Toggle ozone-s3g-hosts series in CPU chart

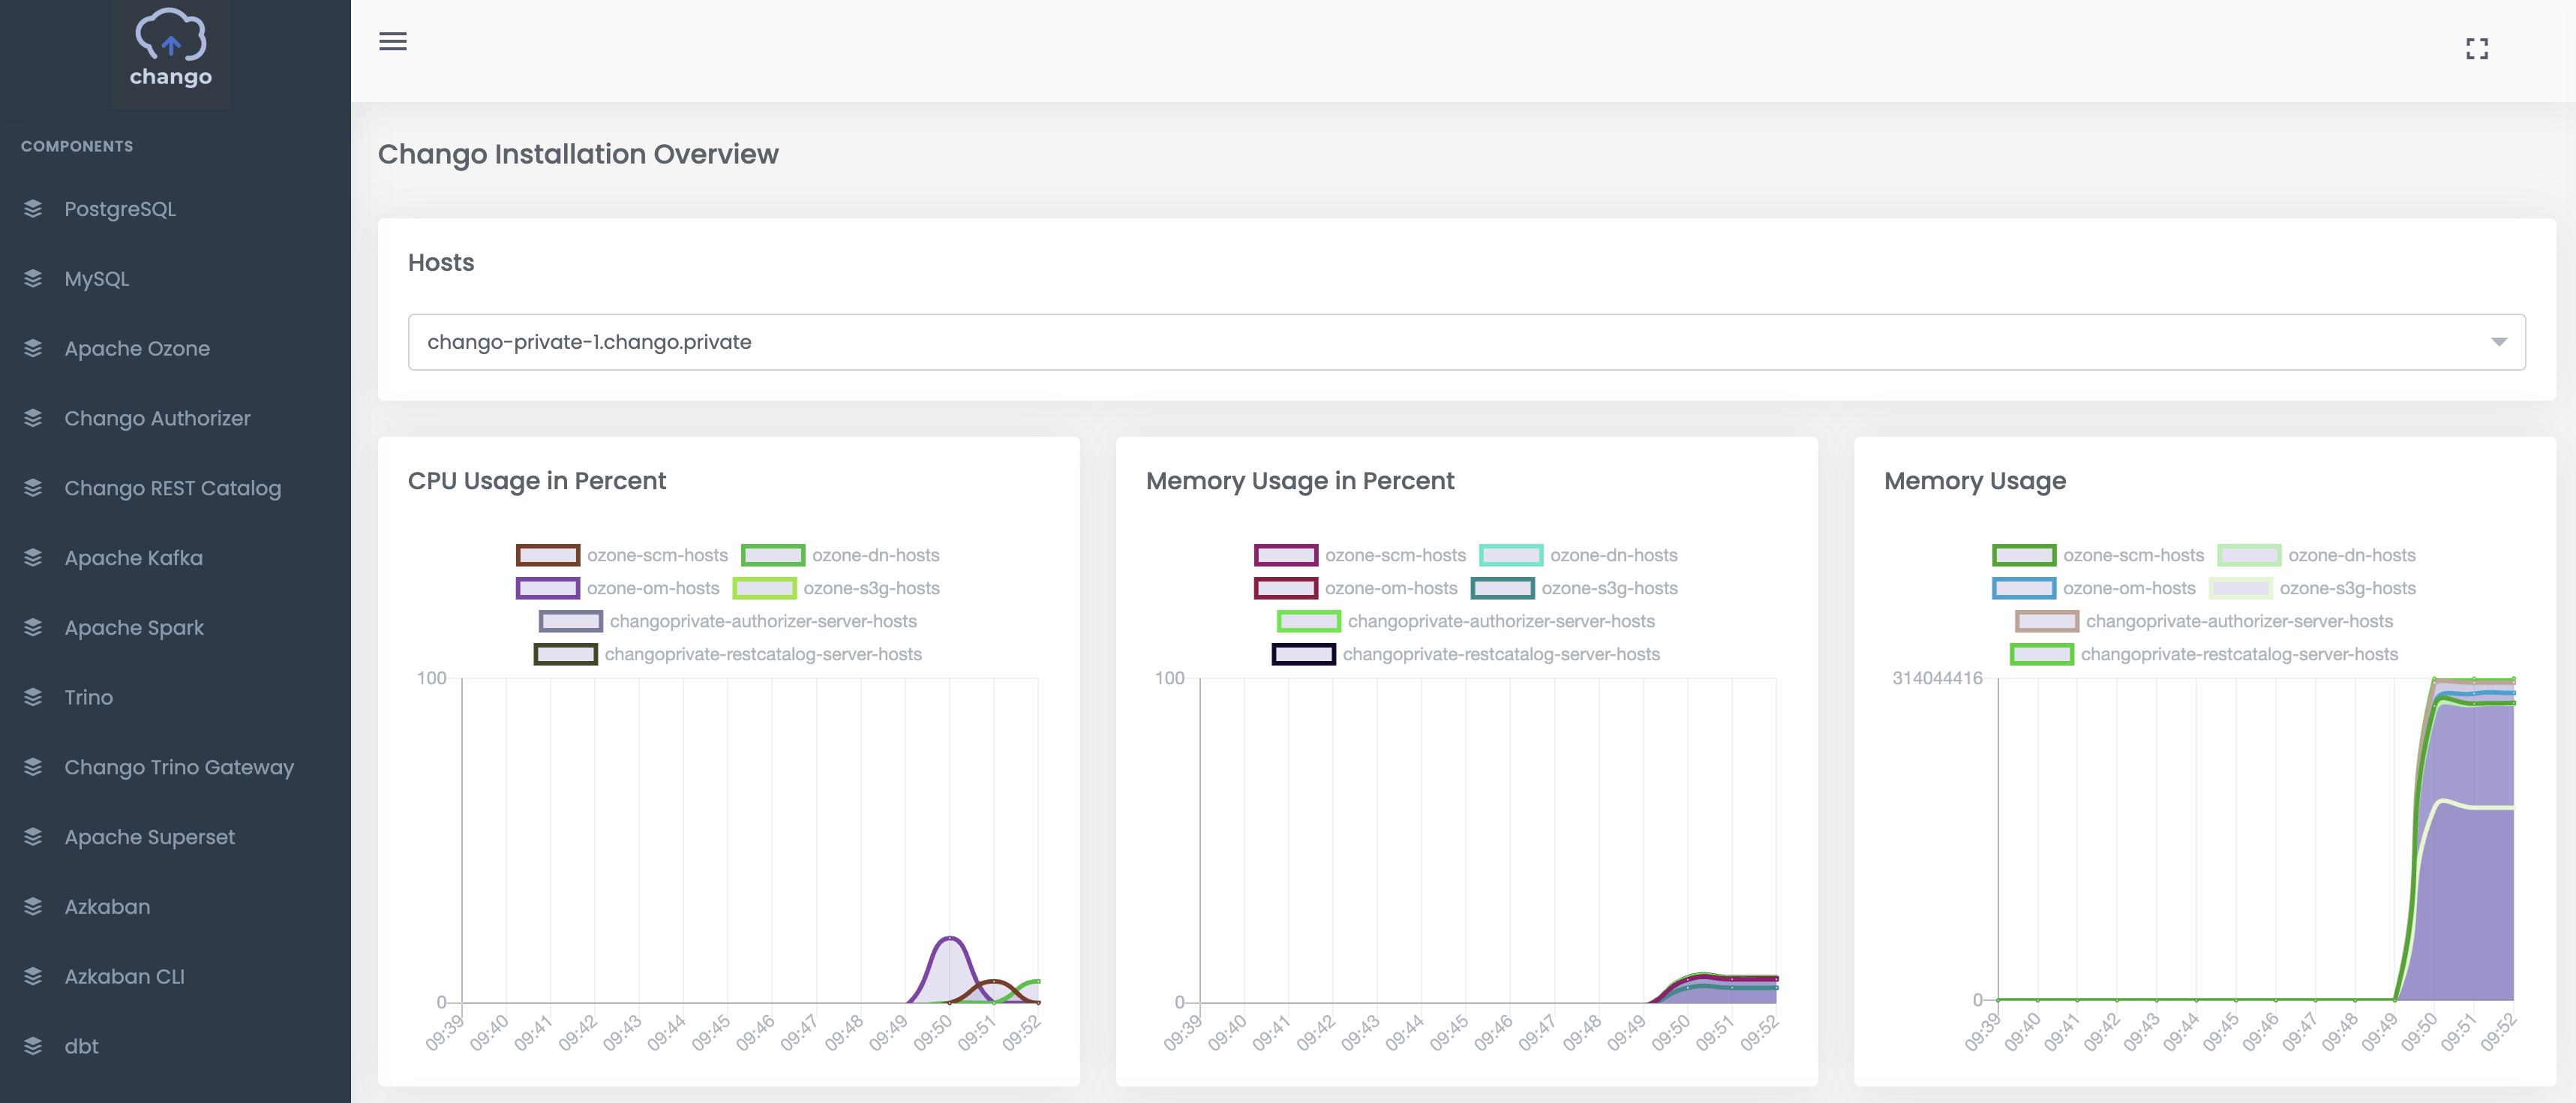[836, 588]
